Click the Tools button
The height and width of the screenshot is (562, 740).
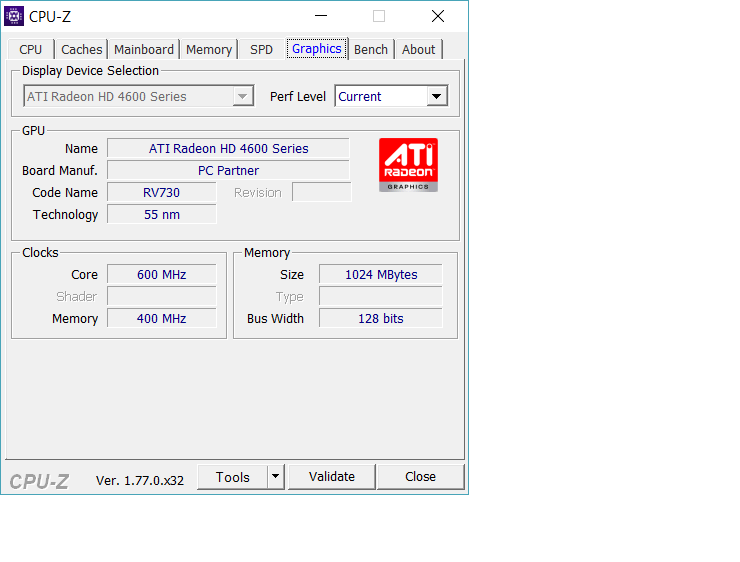tap(233, 477)
